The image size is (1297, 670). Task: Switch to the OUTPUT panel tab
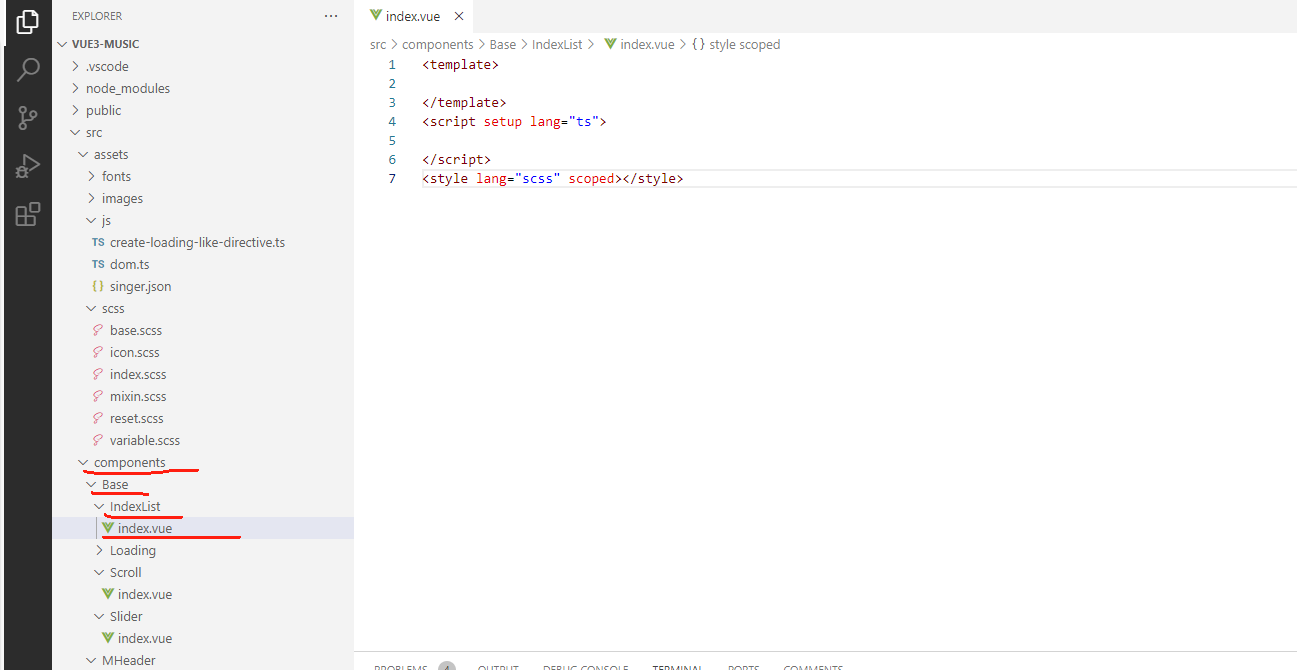click(497, 667)
